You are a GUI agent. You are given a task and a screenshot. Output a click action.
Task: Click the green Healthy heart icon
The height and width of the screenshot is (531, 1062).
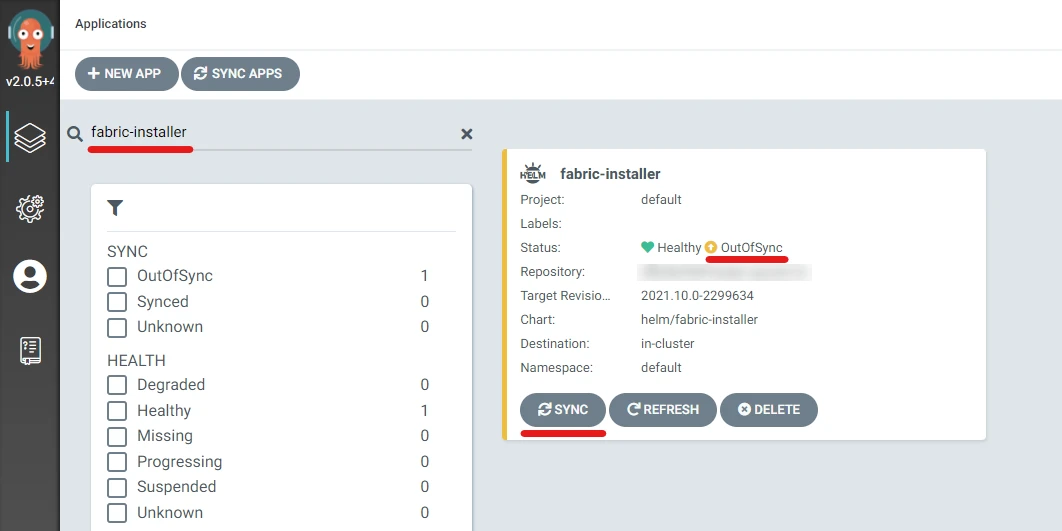click(x=647, y=247)
